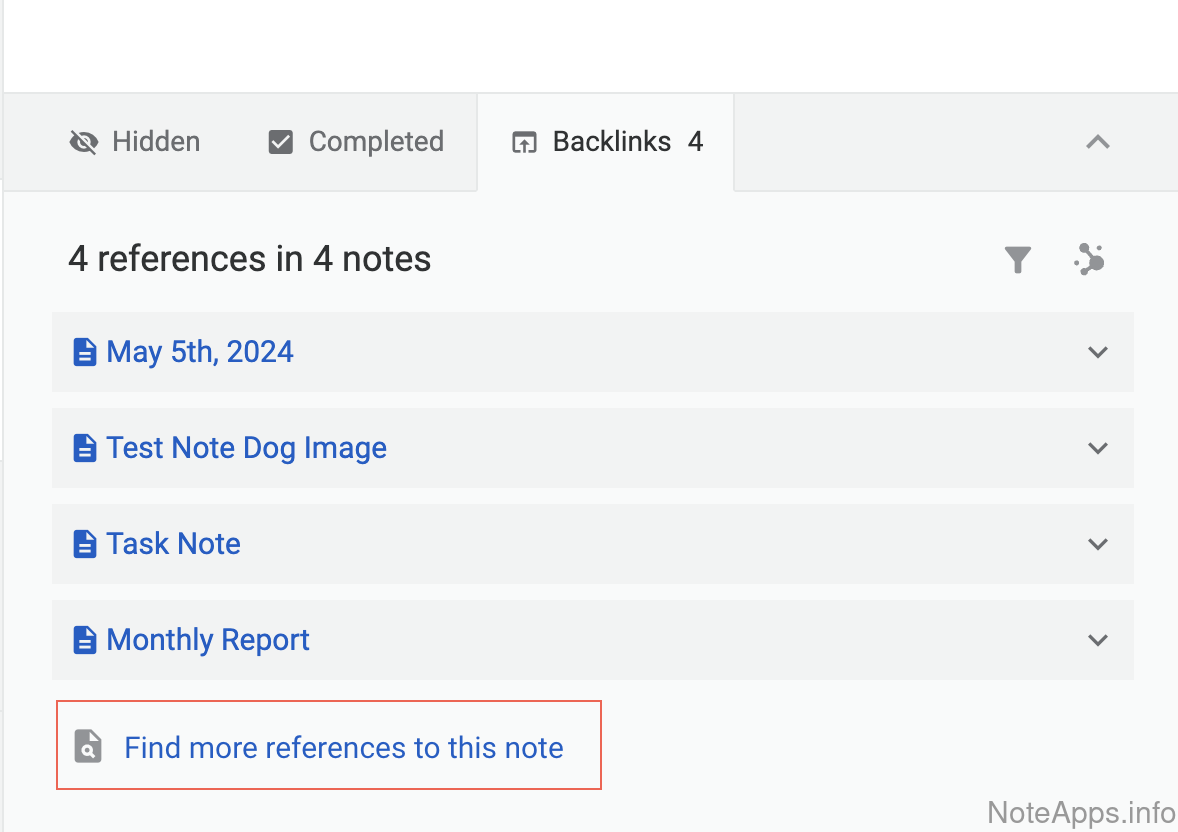Viewport: 1178px width, 832px height.
Task: Expand the Test Note Dog Image row chevron
Action: point(1098,448)
